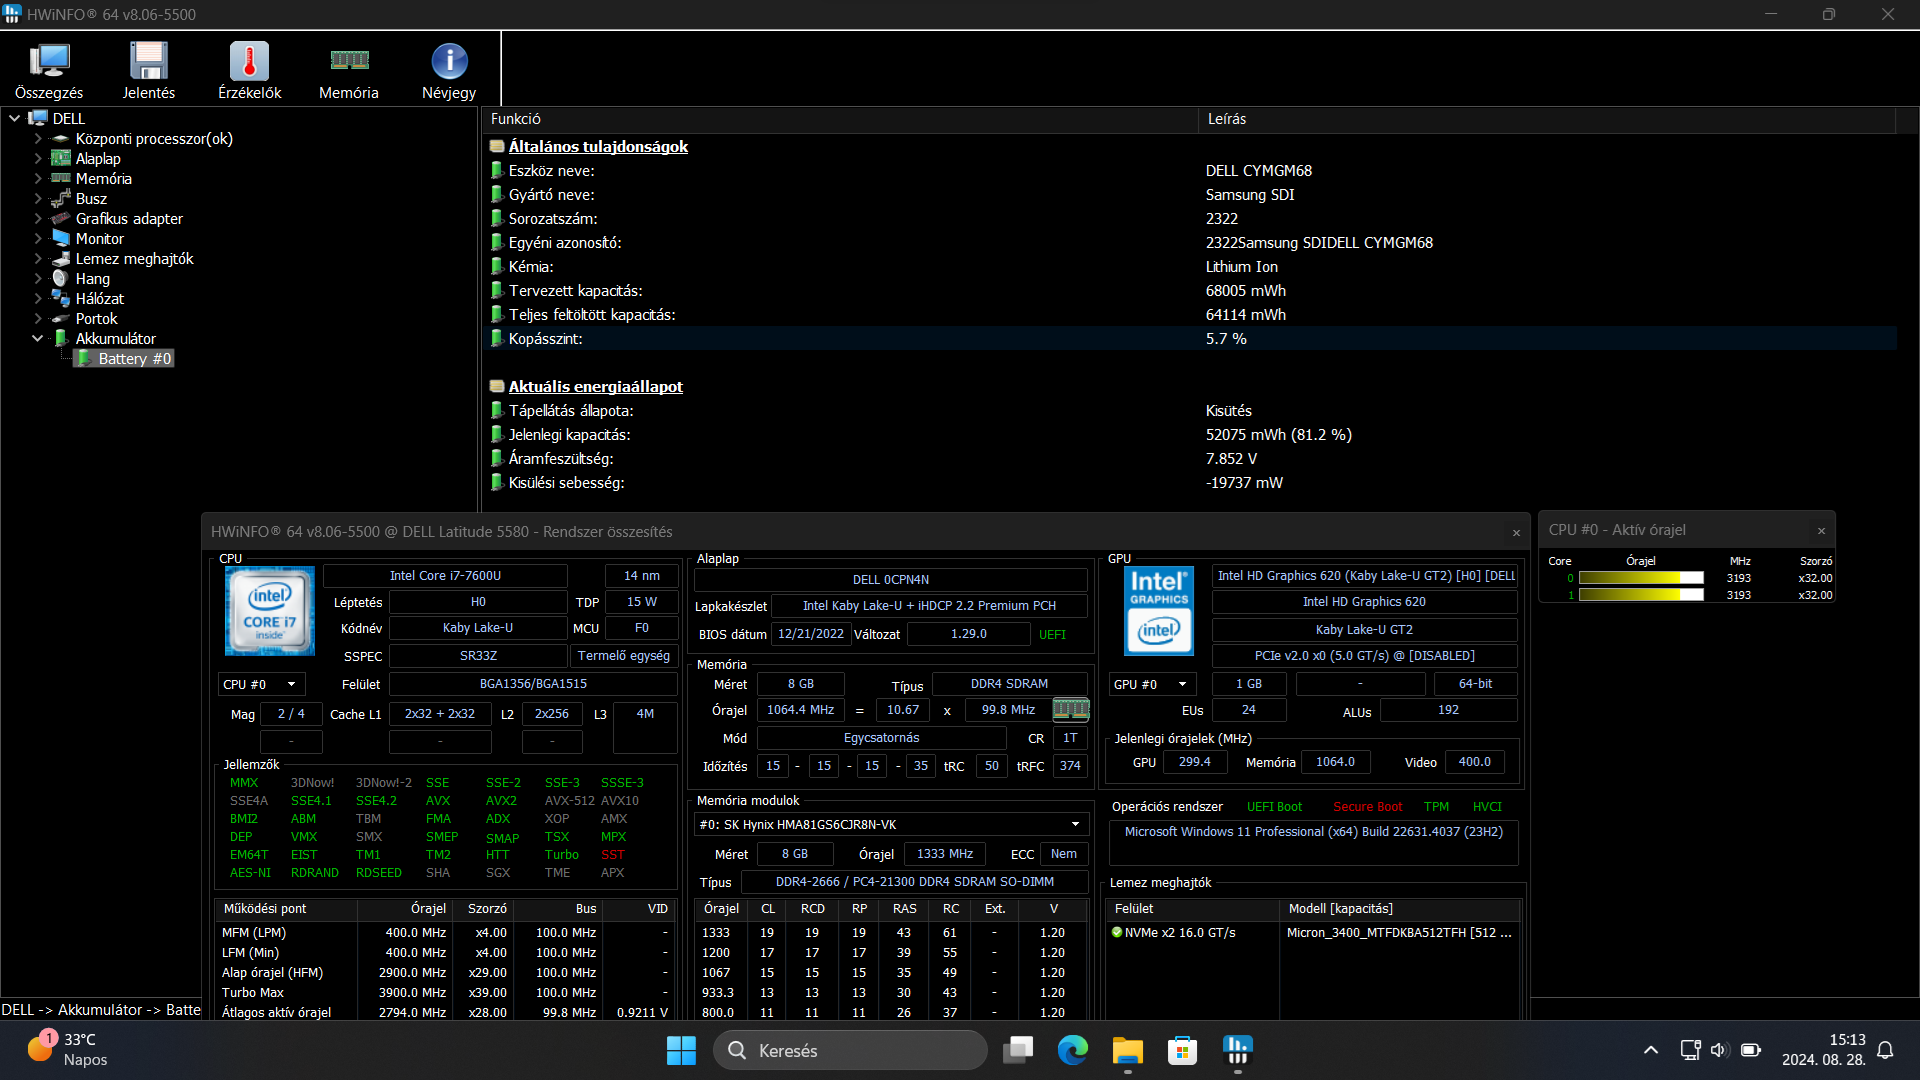Expand the Alaplap tree node

(38, 158)
